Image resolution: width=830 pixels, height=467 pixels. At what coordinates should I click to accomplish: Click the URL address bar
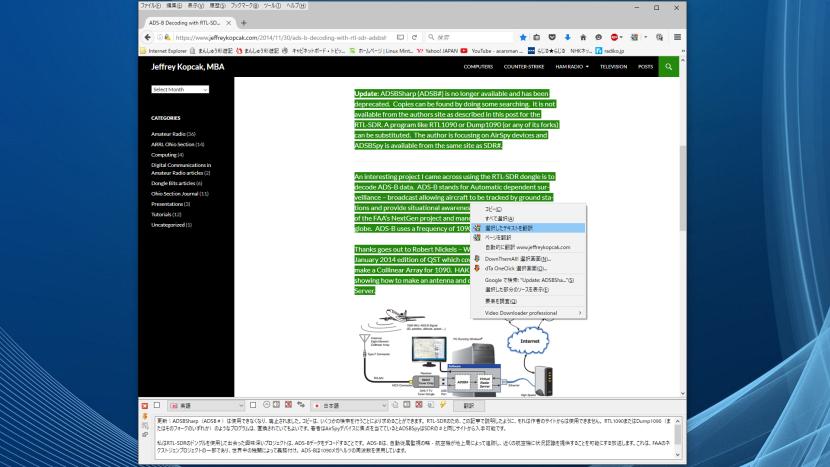point(281,37)
